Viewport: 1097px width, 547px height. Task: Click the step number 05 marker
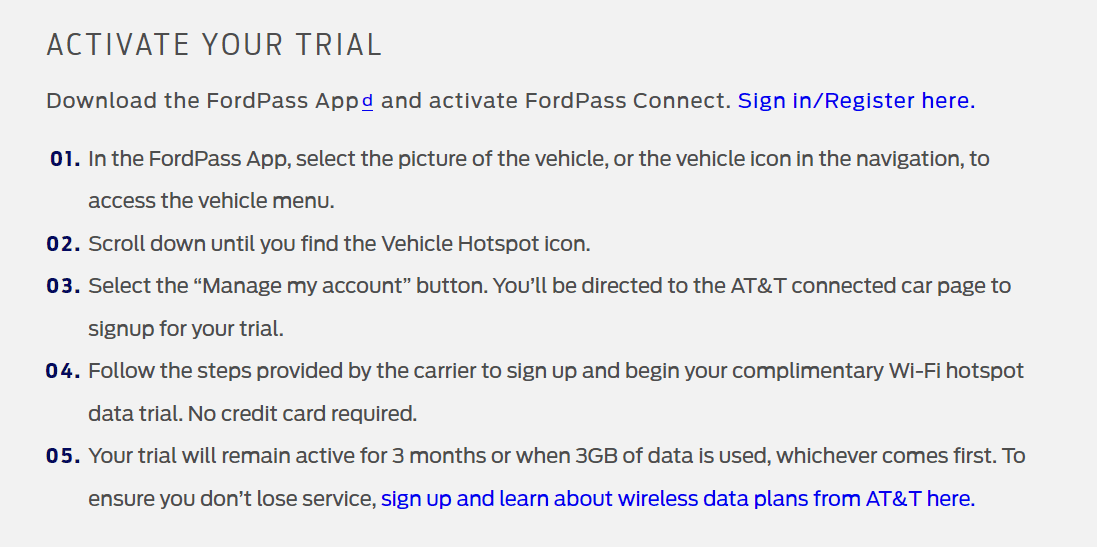pos(63,456)
